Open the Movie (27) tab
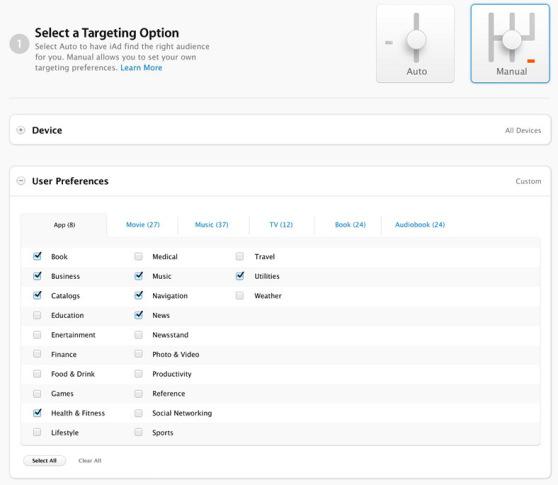Image resolution: width=558 pixels, height=485 pixels. 143,225
